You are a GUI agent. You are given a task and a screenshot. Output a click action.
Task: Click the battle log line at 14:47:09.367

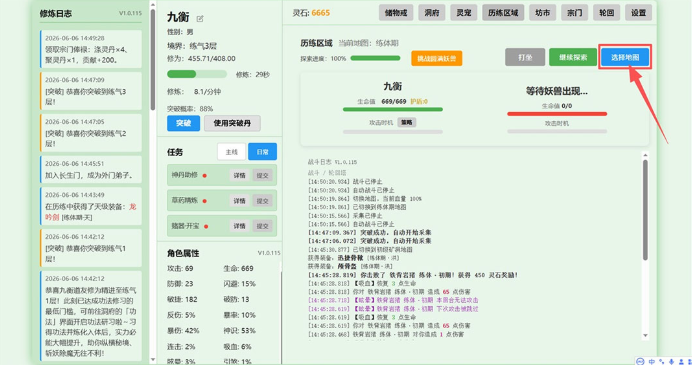coord(370,233)
